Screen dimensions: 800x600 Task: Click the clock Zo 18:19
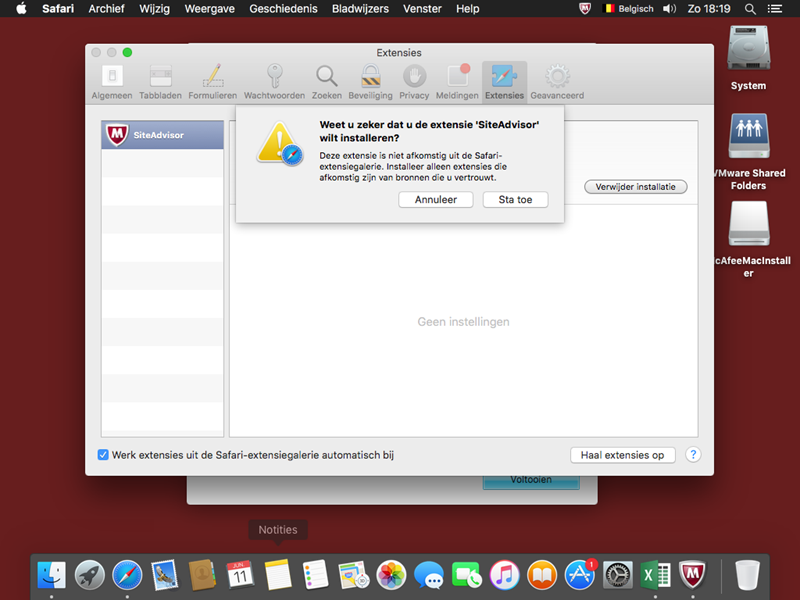(x=709, y=9)
